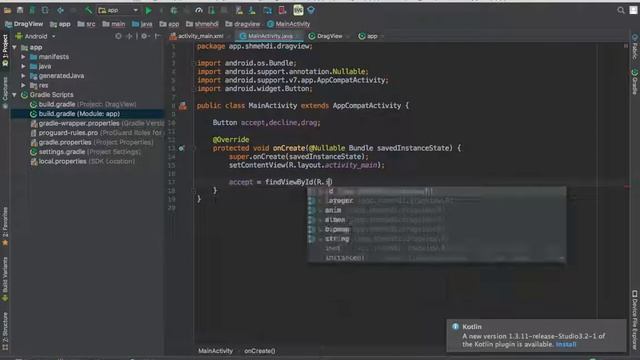Click the src breadcrumb

[86, 24]
